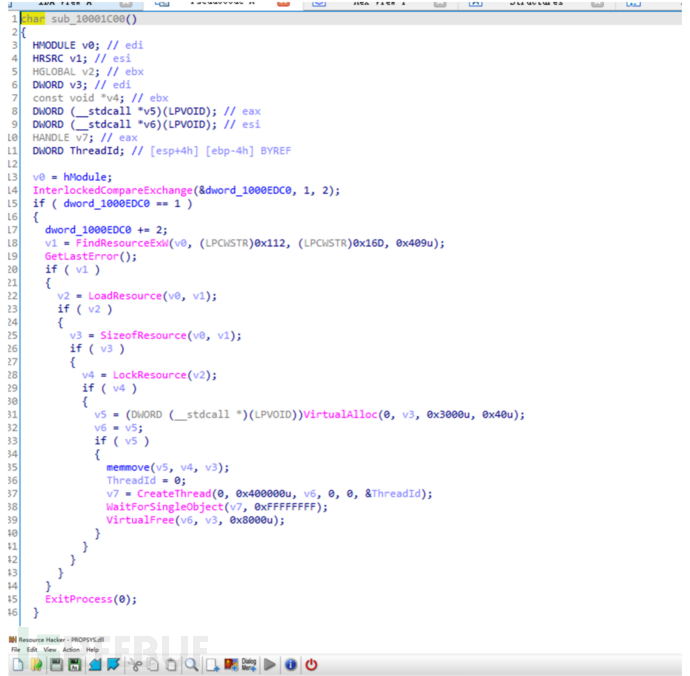
Task: Click the red power Exit icon
Action: click(311, 665)
